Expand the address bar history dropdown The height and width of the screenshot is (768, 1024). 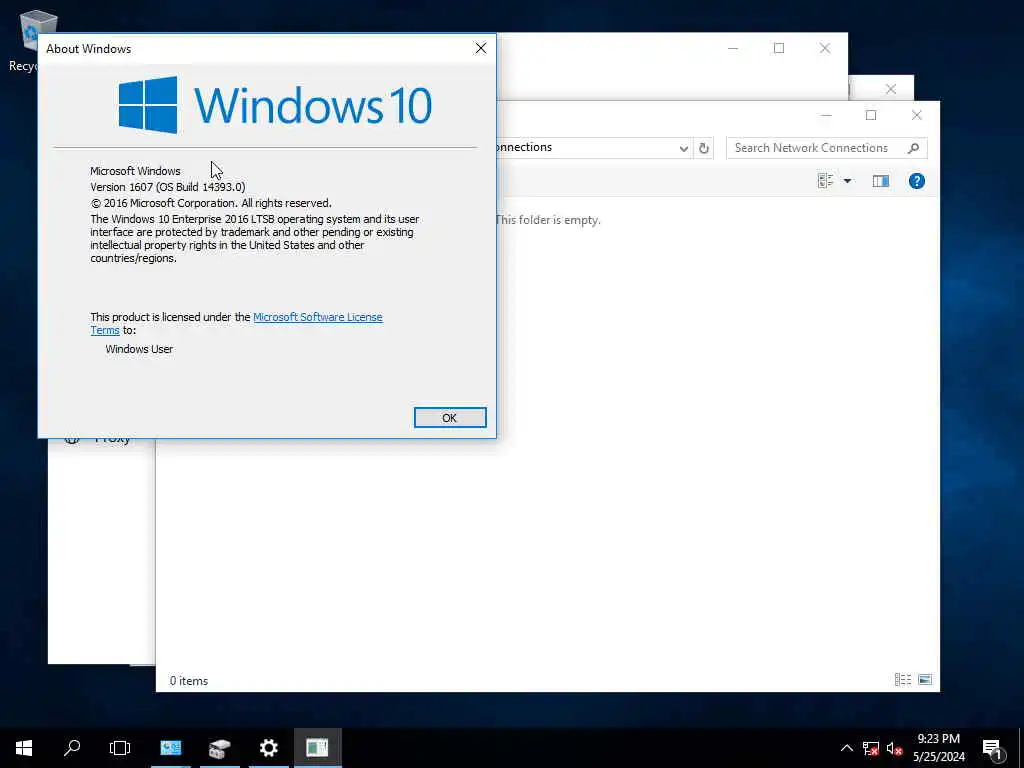pyautogui.click(x=683, y=148)
